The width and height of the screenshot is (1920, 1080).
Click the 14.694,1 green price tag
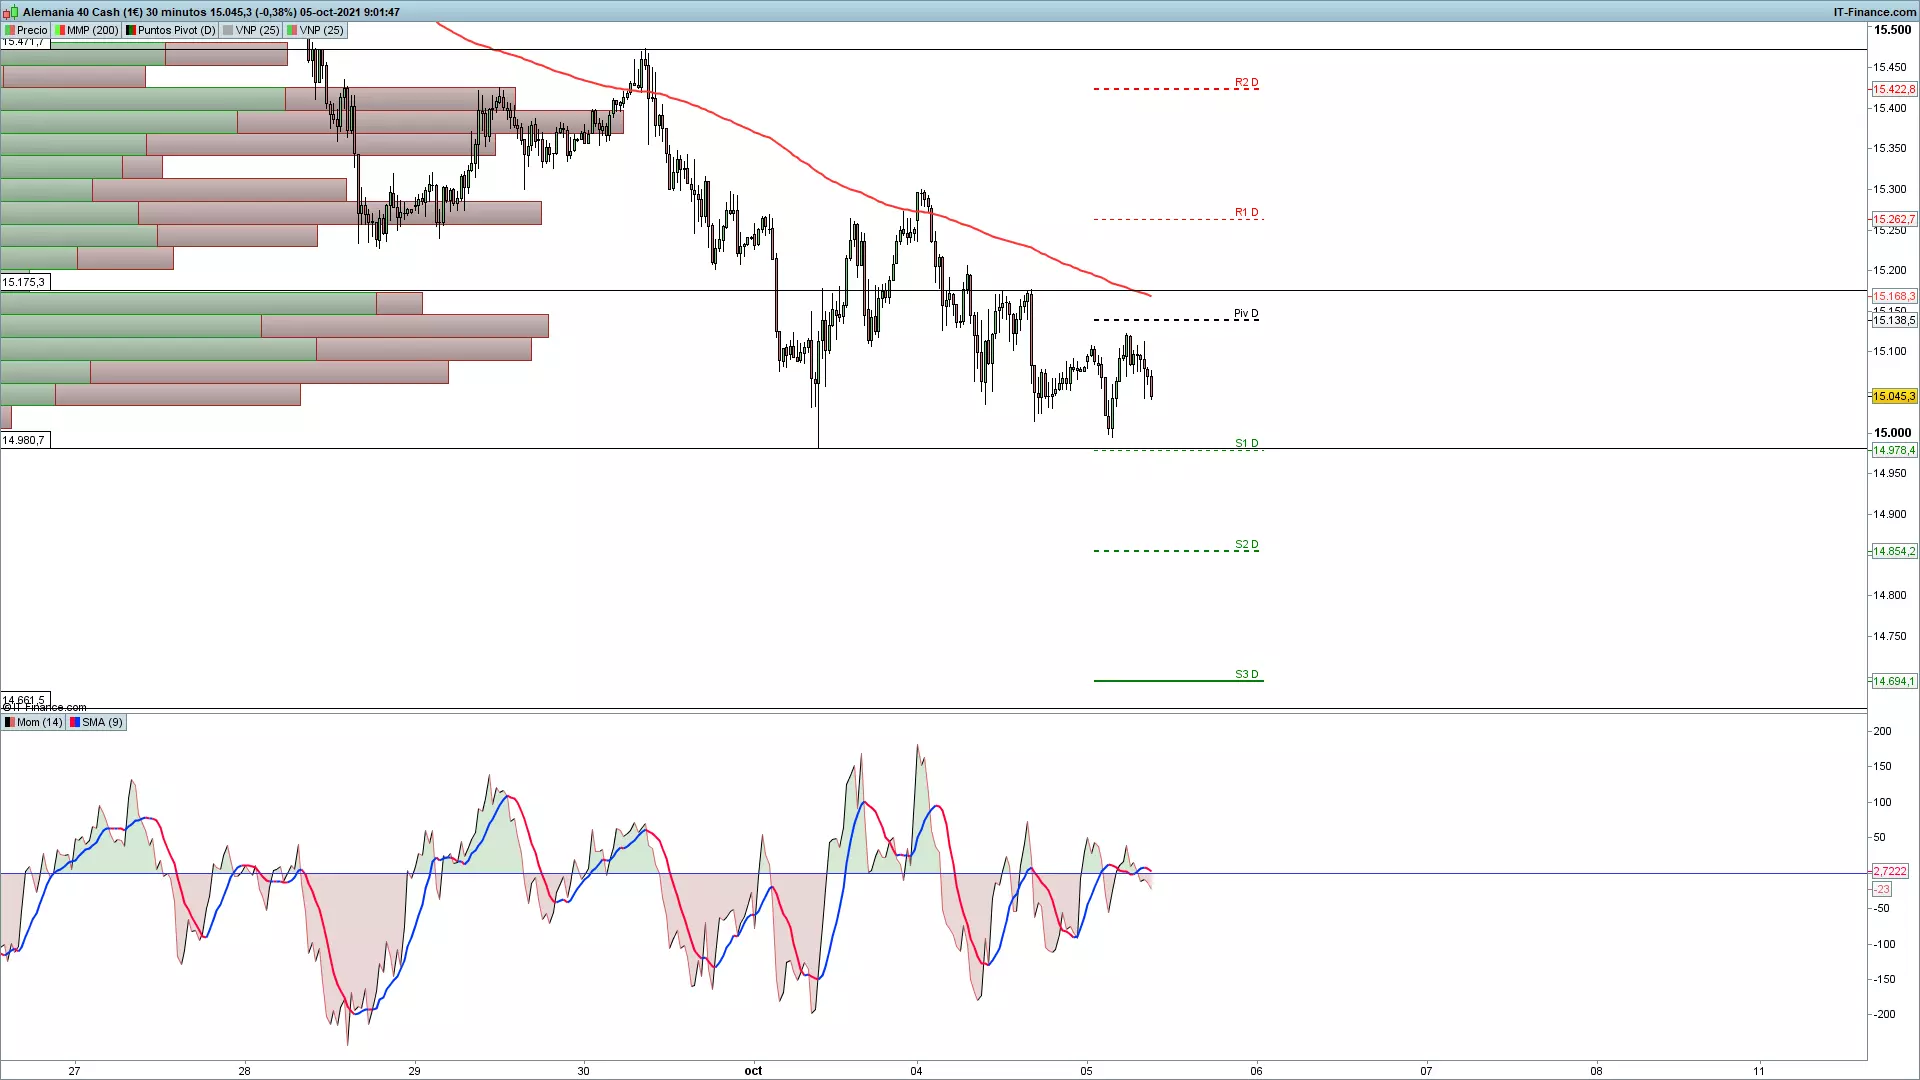1894,681
